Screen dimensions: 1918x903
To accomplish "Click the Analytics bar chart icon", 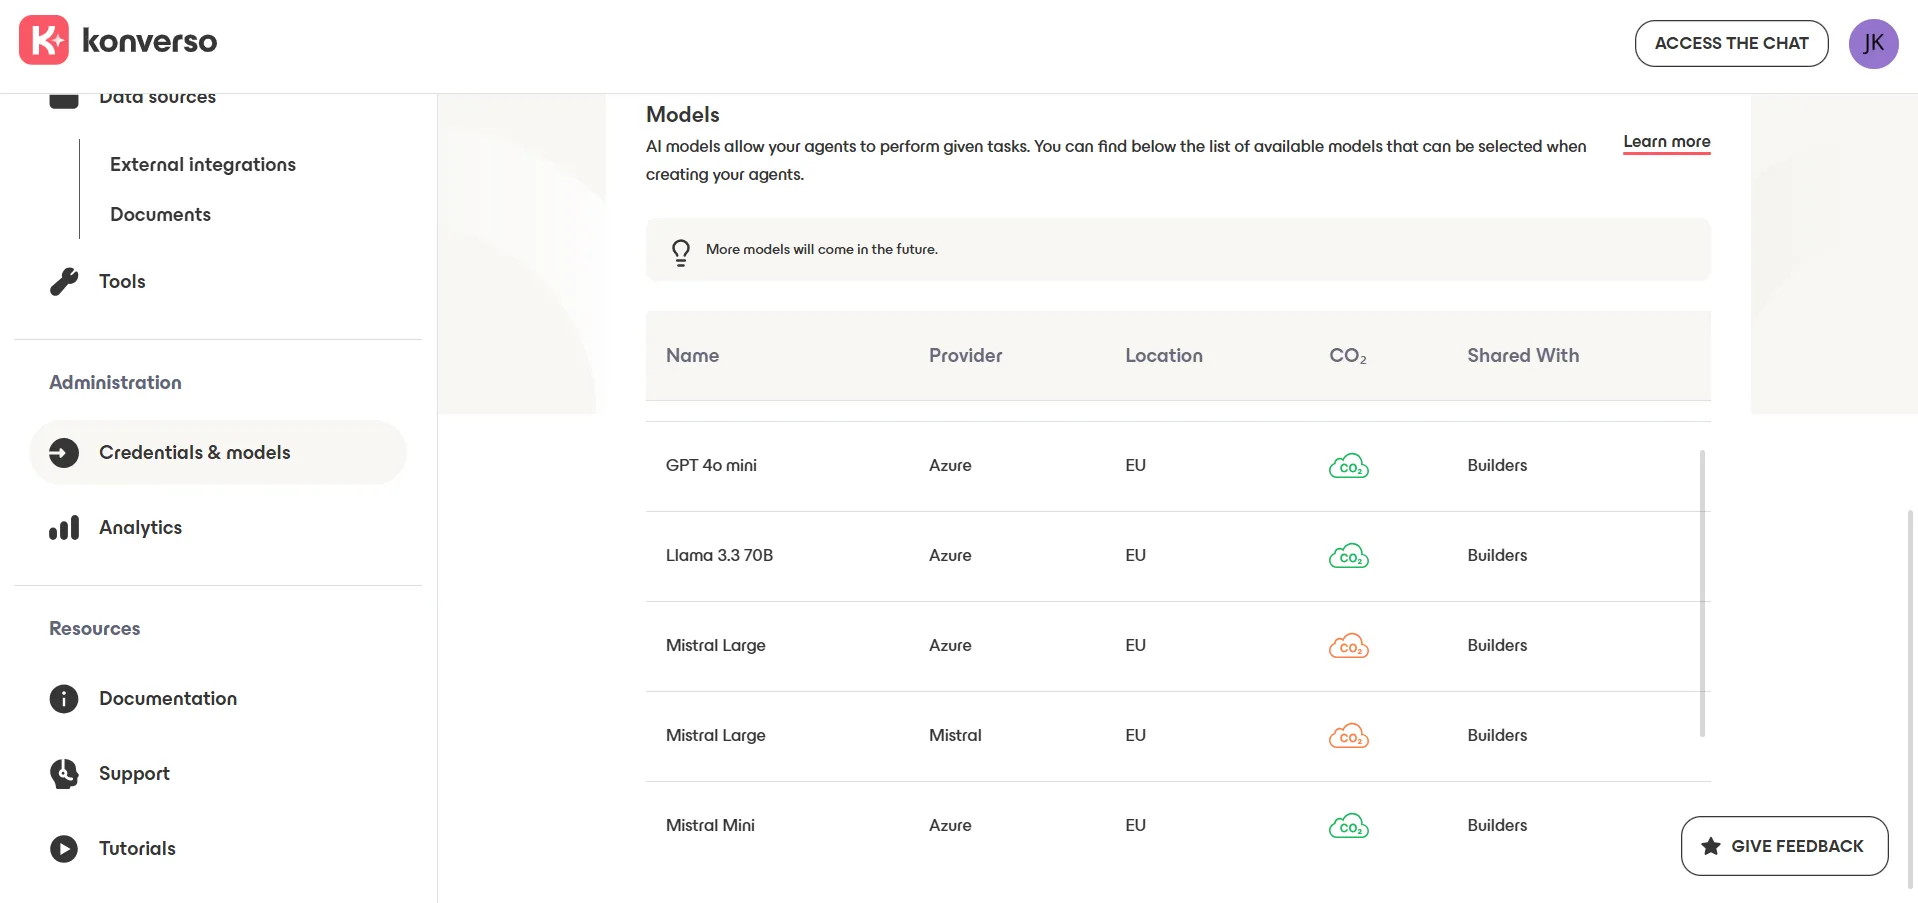I will coord(64,528).
